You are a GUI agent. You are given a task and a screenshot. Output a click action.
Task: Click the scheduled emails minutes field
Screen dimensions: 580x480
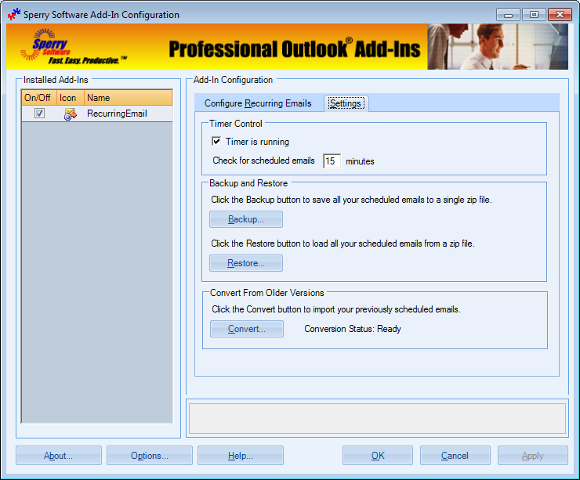(x=331, y=161)
